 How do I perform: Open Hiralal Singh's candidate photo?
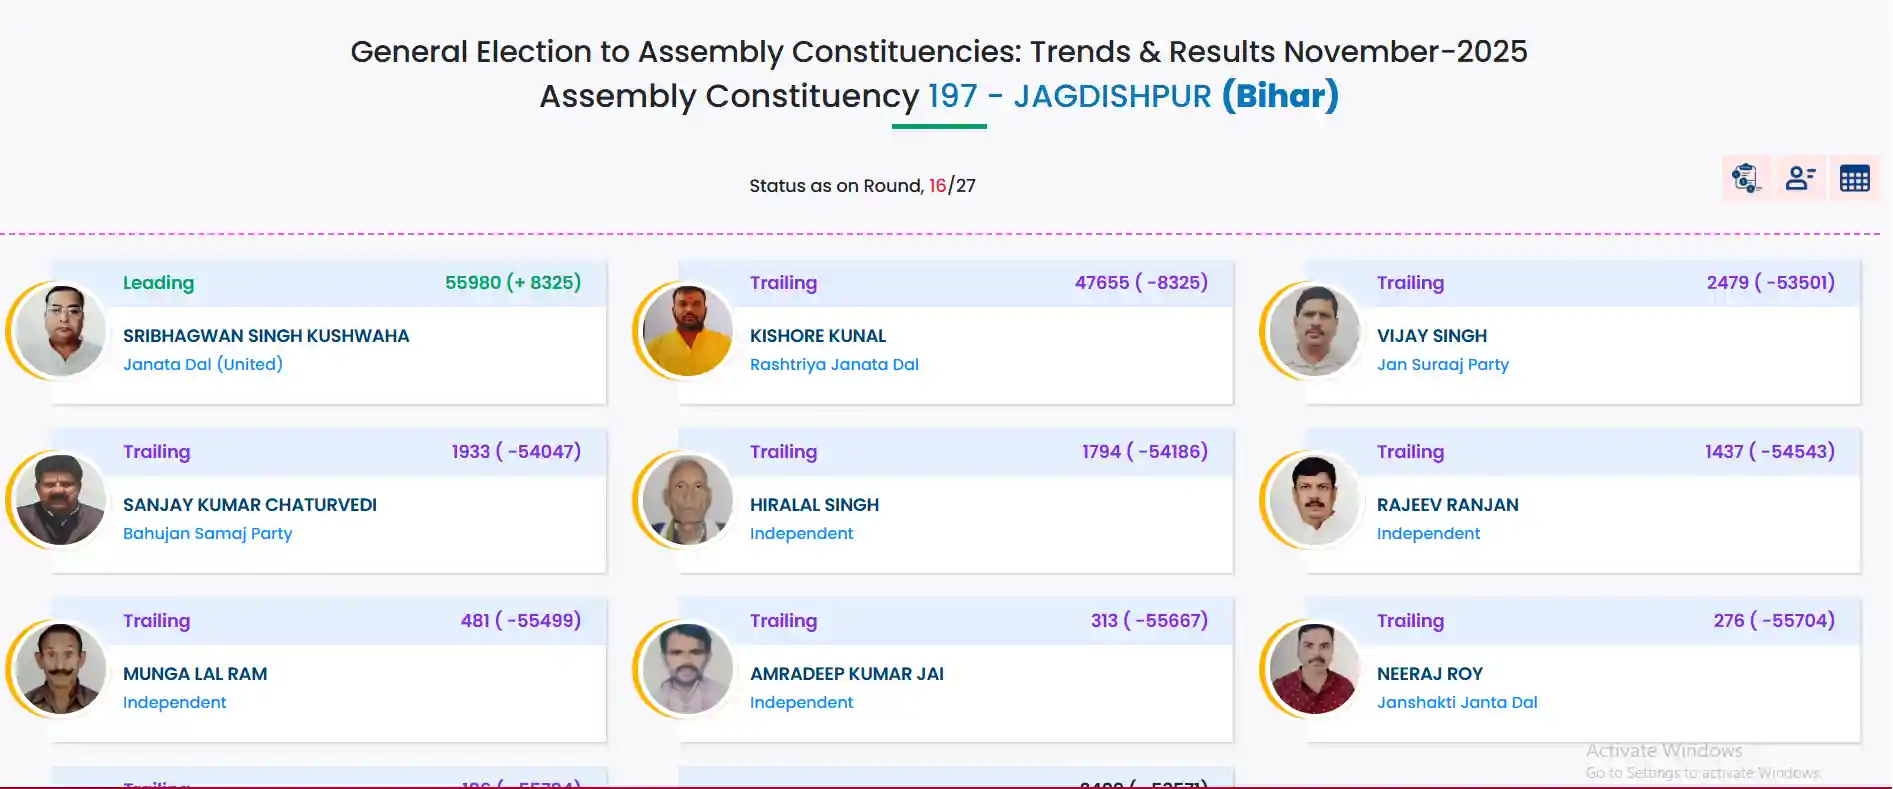pos(687,500)
